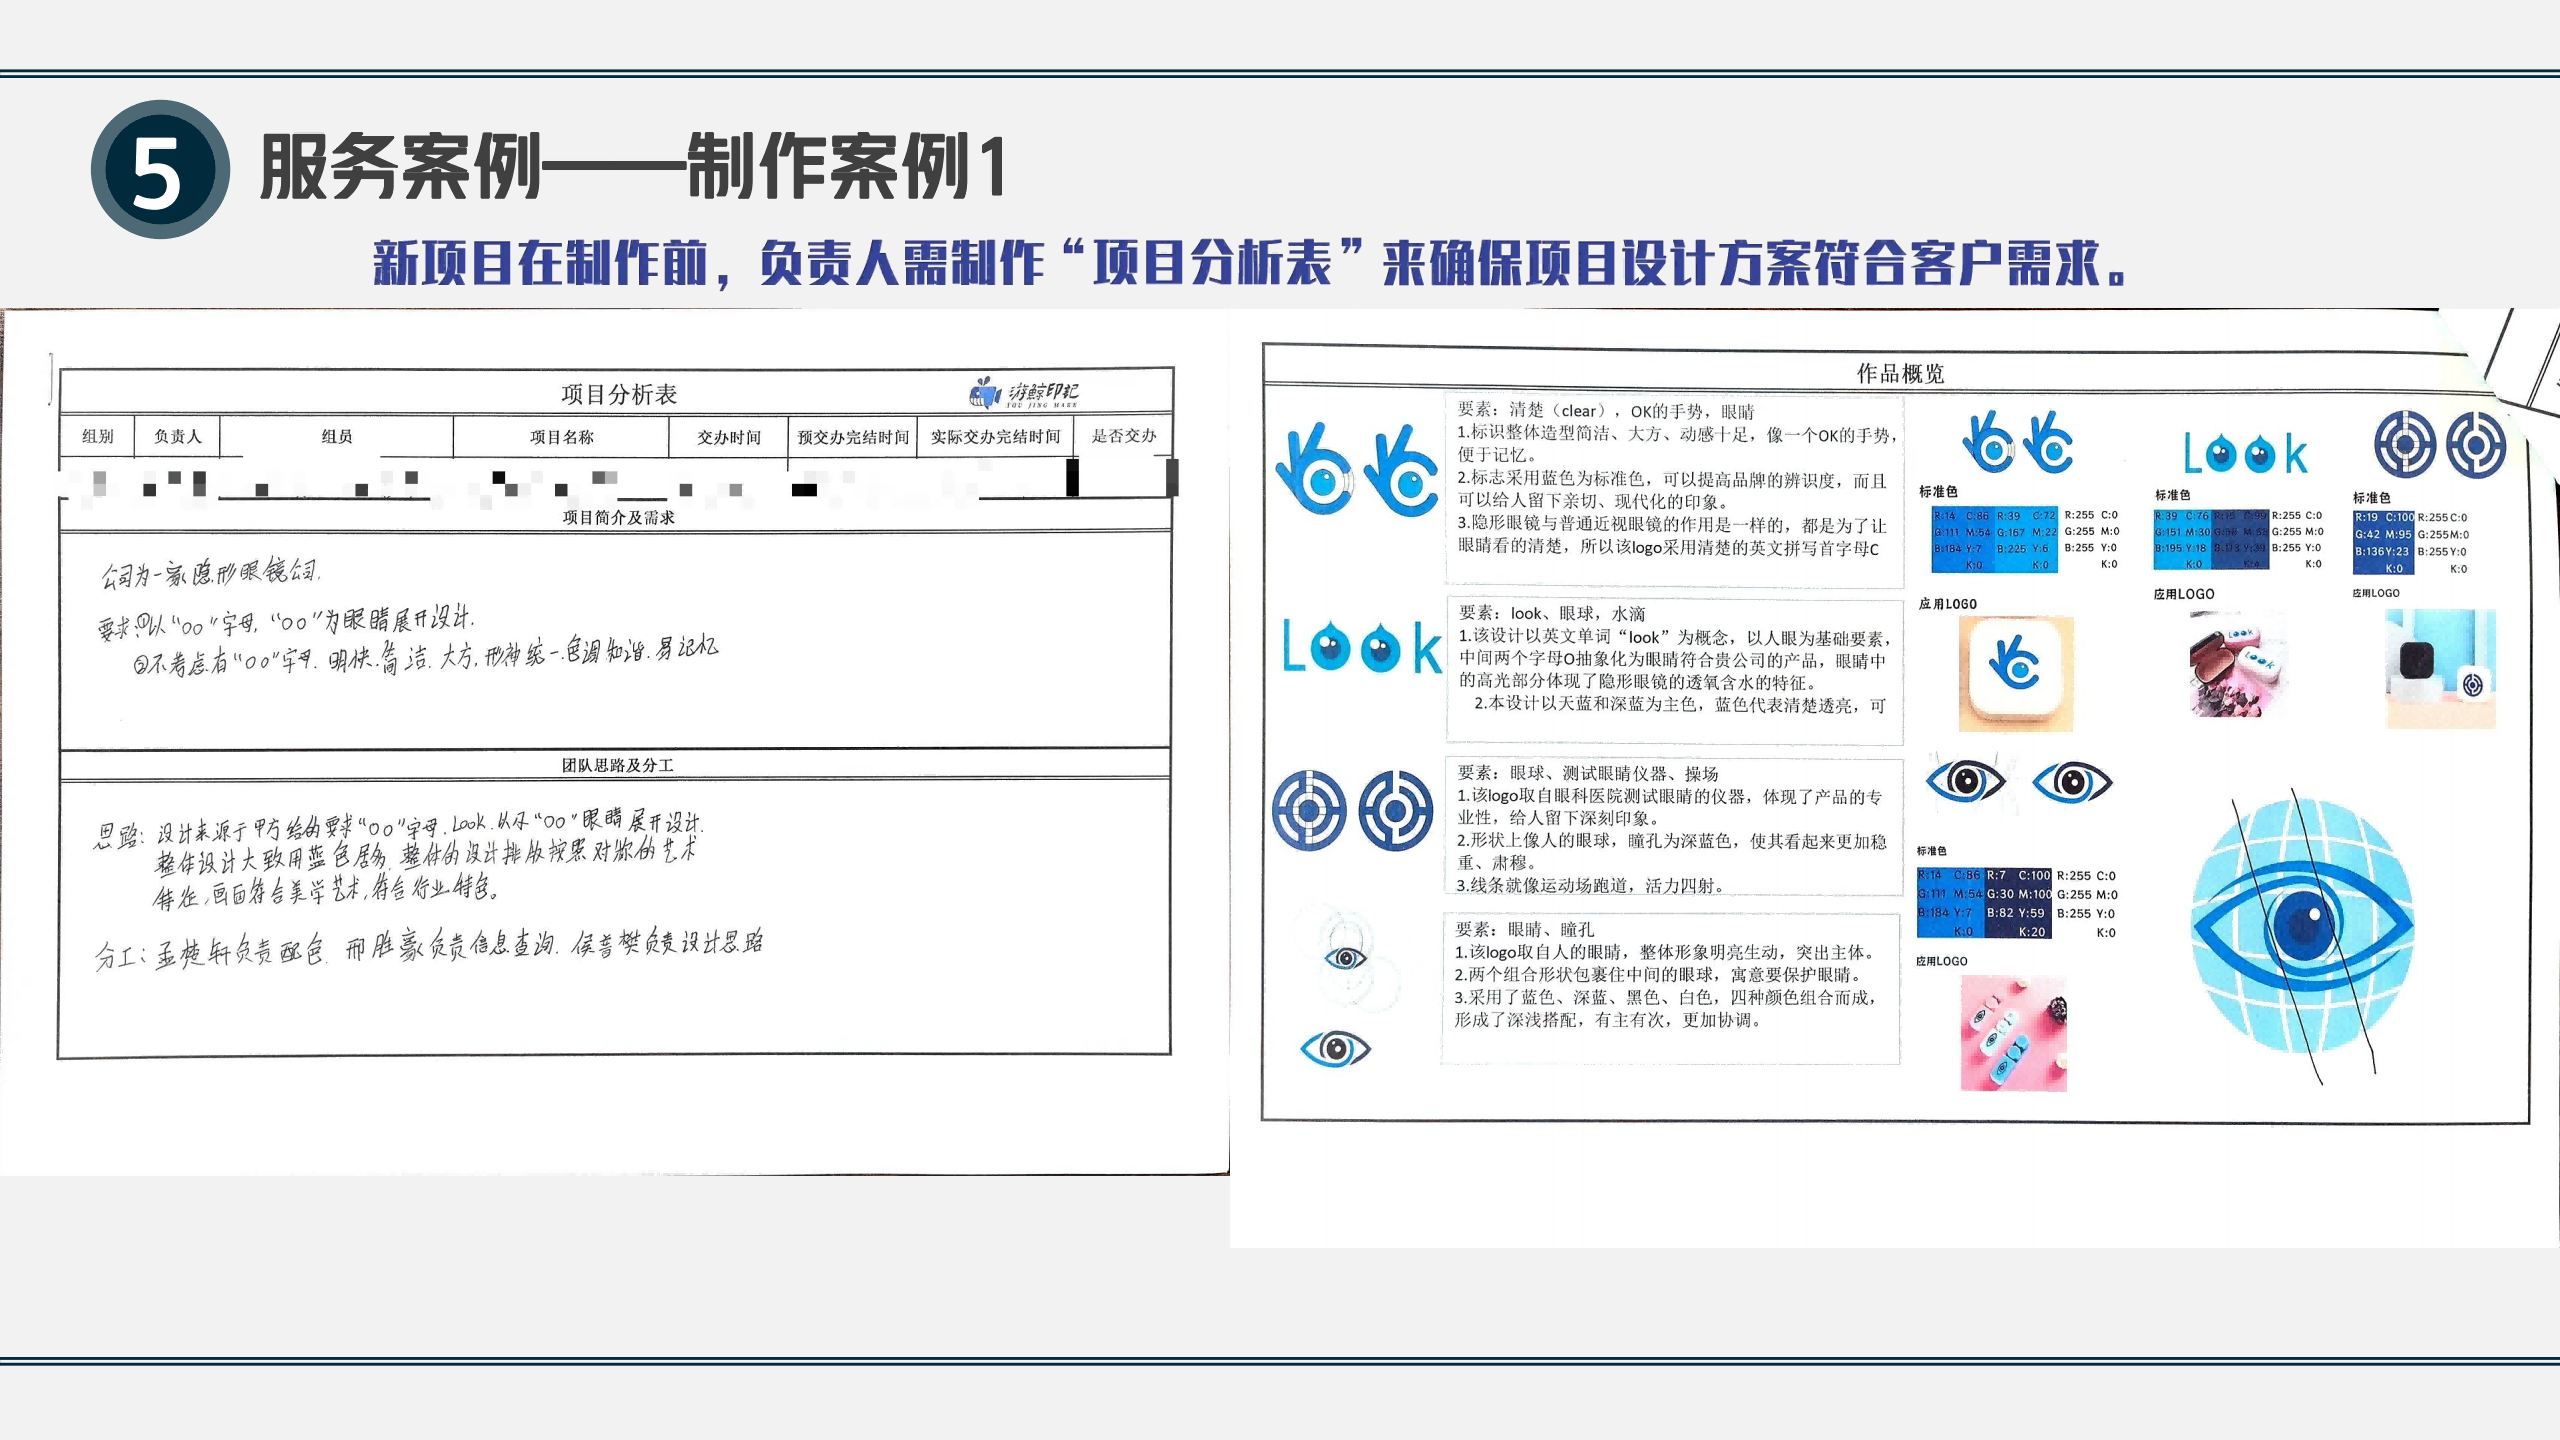Click the blue subtitle sentence about 项目分析表
Image resolution: width=2560 pixels, height=1440 pixels.
pyautogui.click(x=1249, y=263)
